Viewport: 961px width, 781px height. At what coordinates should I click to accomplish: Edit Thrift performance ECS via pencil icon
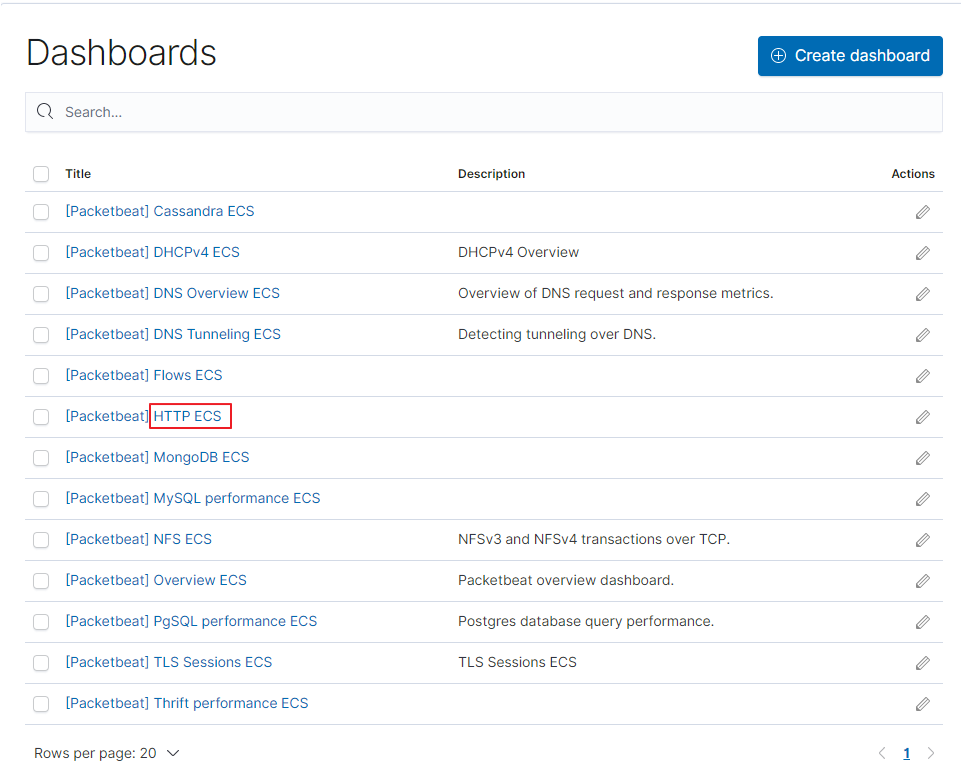(x=922, y=704)
